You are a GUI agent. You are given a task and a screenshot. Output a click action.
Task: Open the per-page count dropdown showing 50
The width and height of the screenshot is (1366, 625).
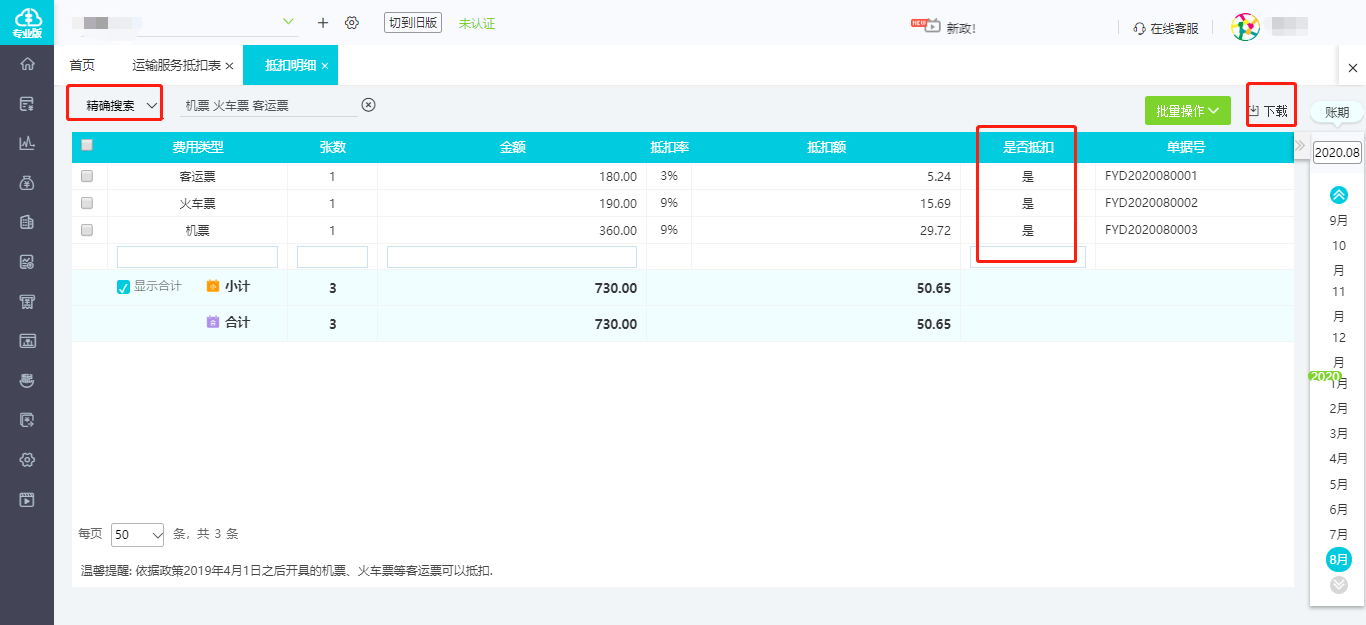point(138,535)
